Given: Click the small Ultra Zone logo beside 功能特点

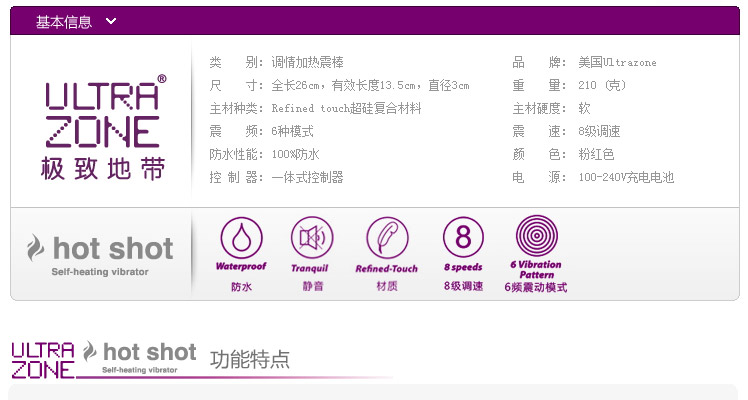Looking at the screenshot, I should (43, 360).
